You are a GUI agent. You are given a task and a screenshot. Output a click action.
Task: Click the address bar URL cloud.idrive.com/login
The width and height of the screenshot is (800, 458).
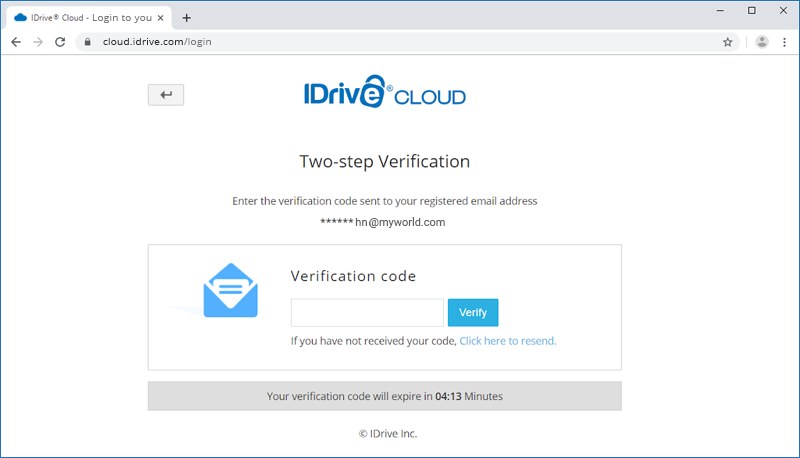[x=157, y=42]
